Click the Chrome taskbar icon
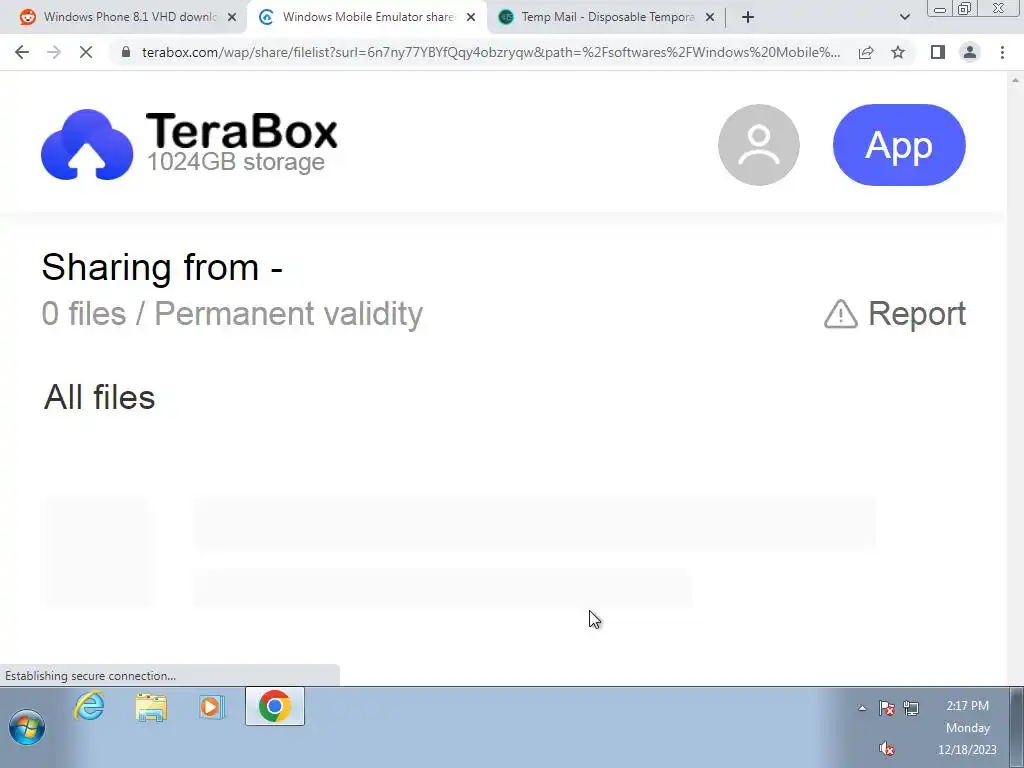The image size is (1024, 768). 274,706
